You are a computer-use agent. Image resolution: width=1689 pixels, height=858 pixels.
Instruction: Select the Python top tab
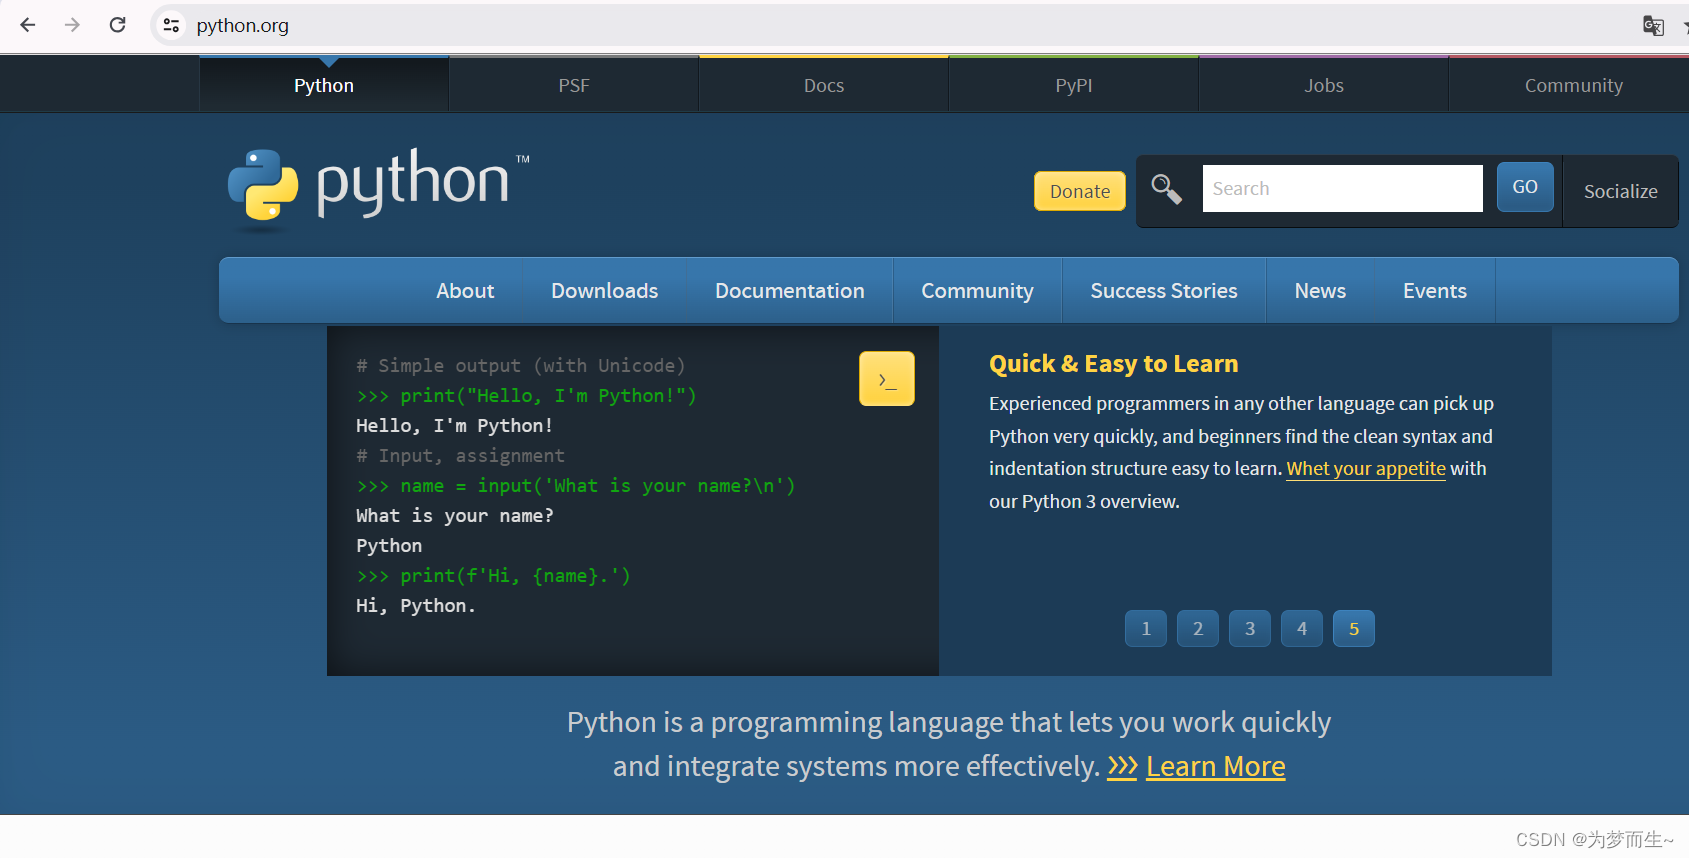pos(324,85)
